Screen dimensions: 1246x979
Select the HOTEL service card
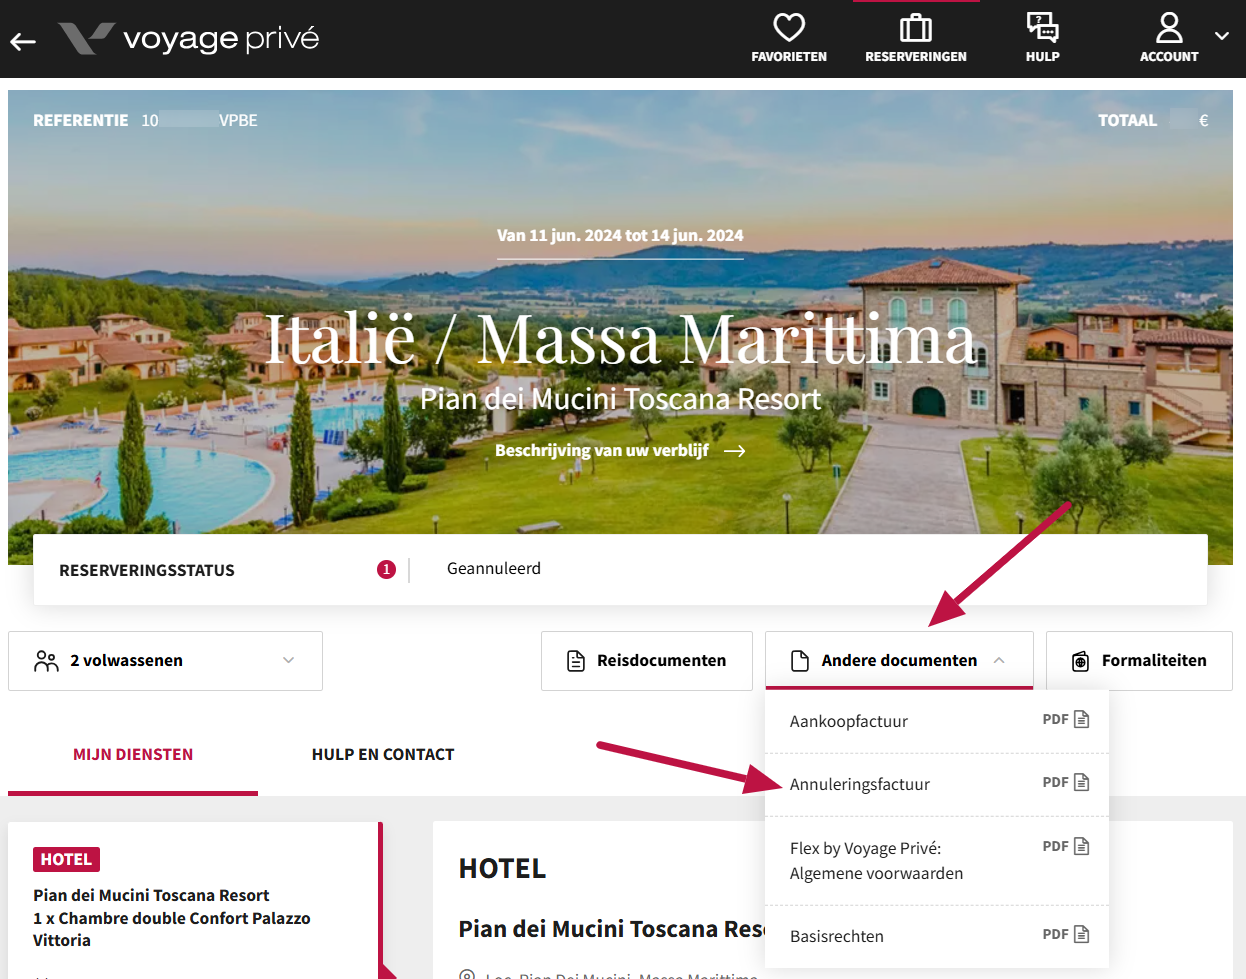195,900
